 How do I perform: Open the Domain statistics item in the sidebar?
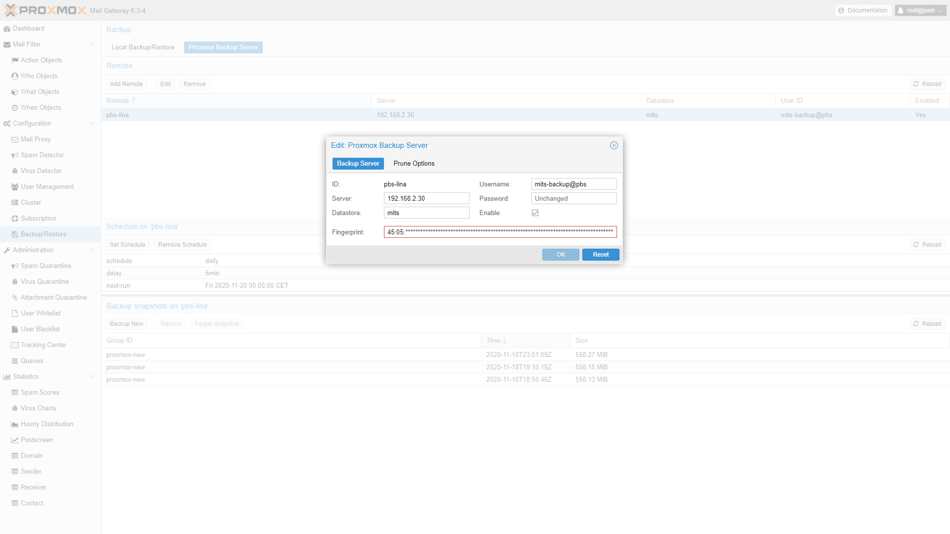32,456
